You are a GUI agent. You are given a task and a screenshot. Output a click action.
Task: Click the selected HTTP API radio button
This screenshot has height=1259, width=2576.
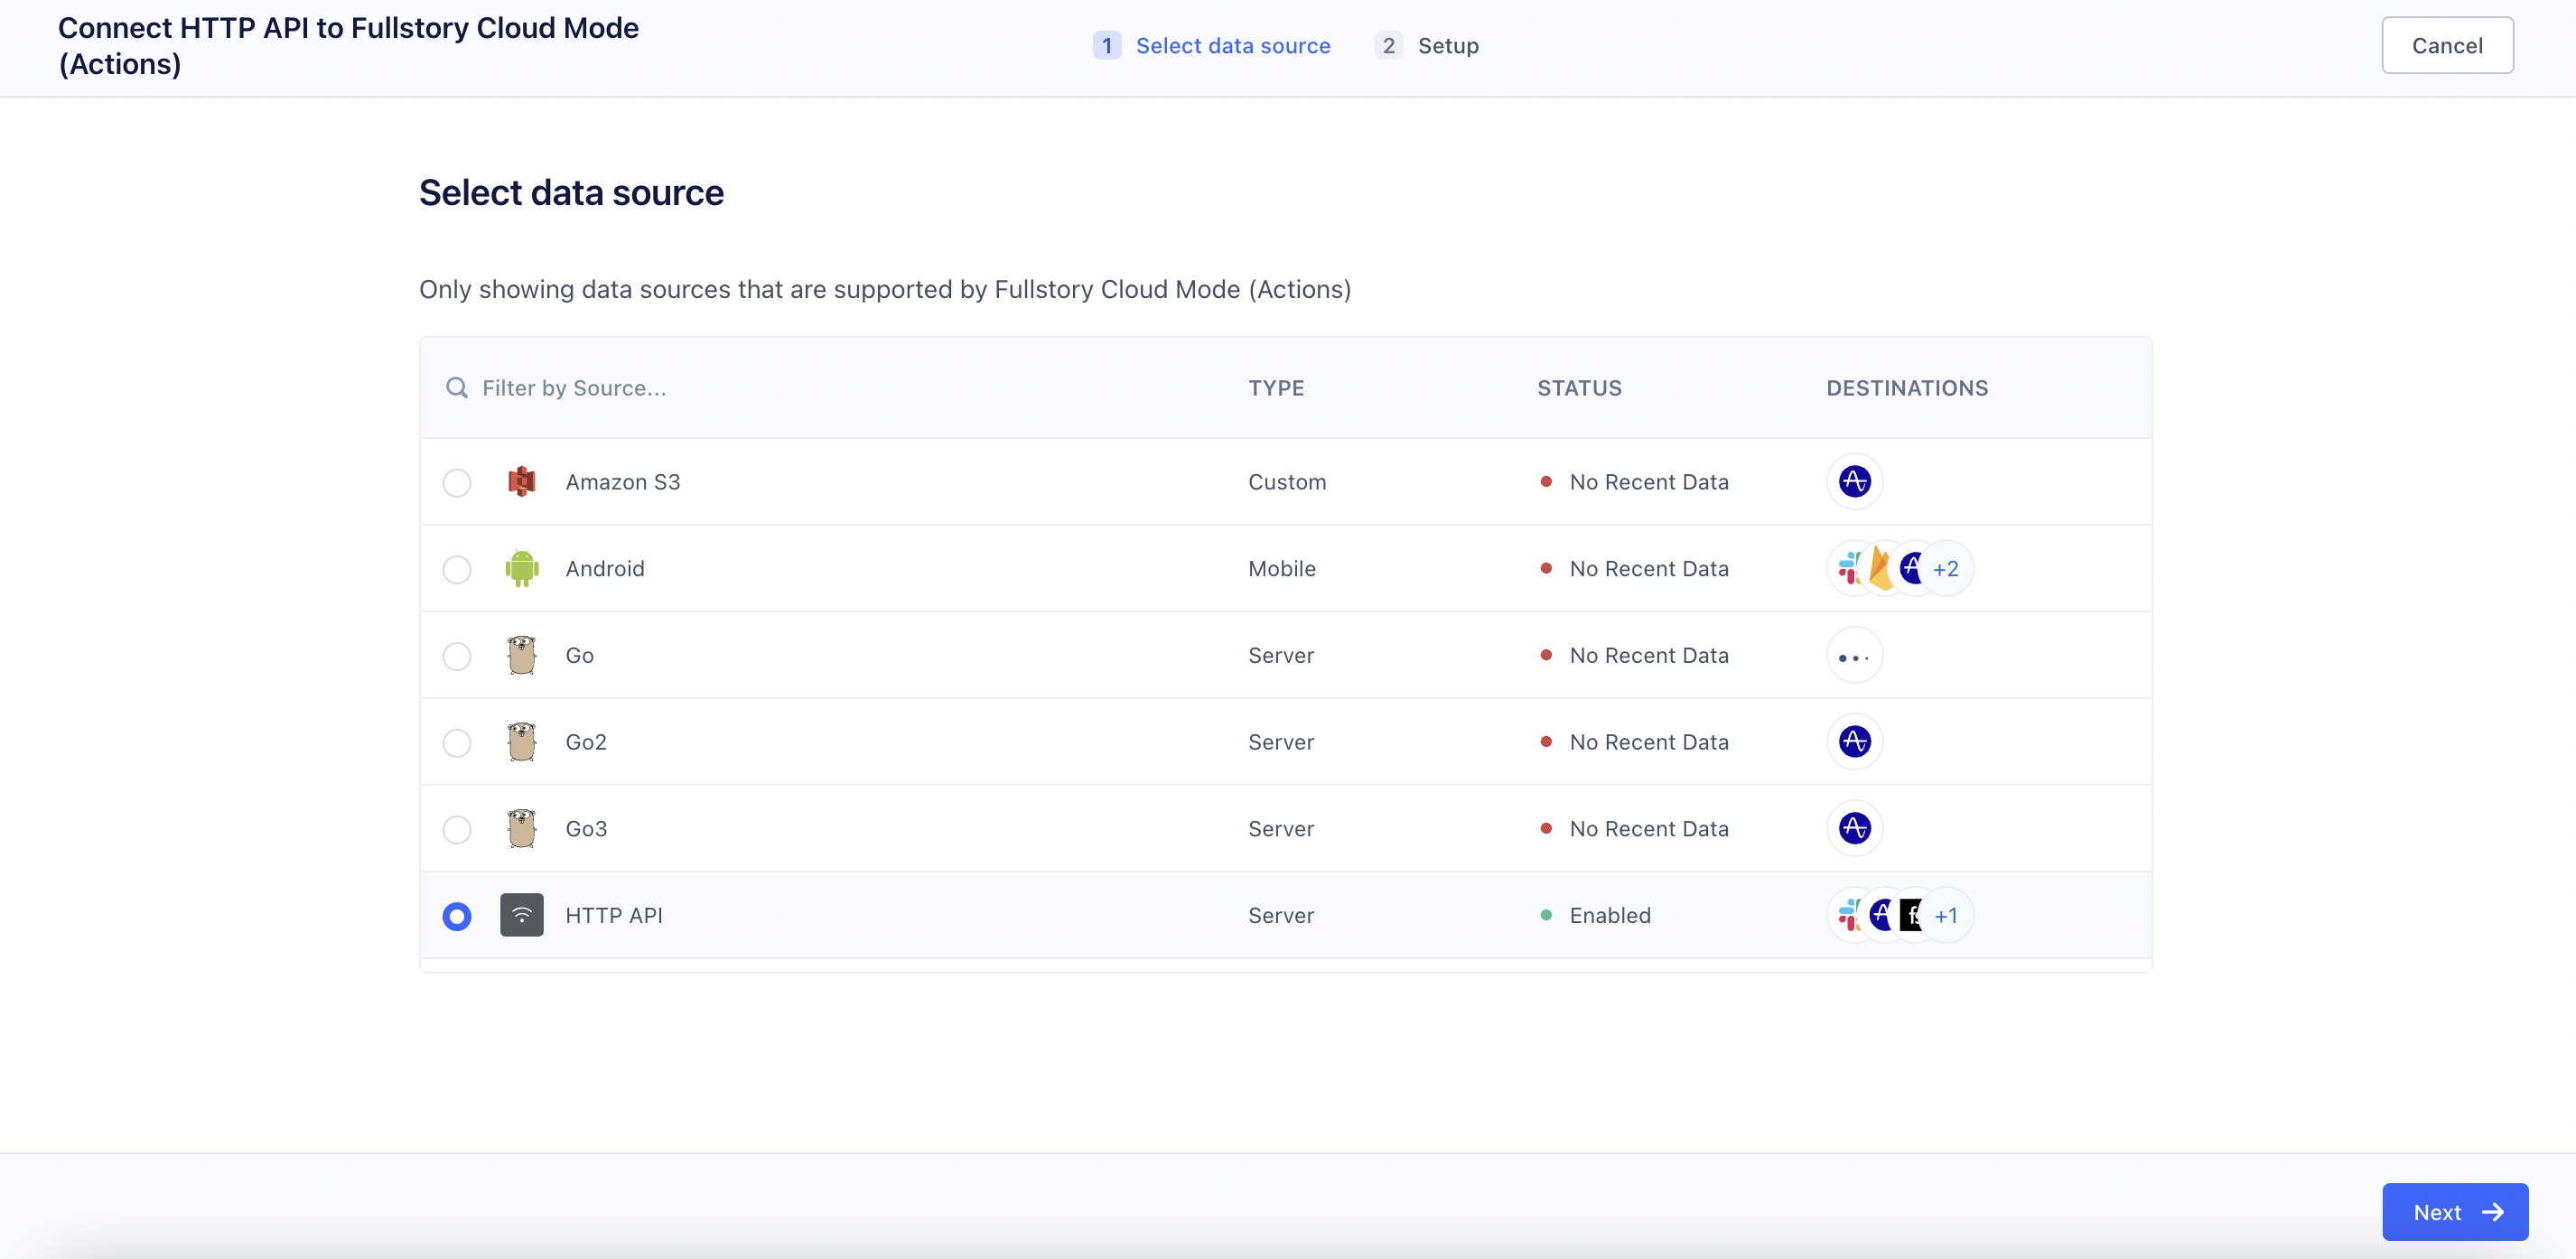coord(457,916)
